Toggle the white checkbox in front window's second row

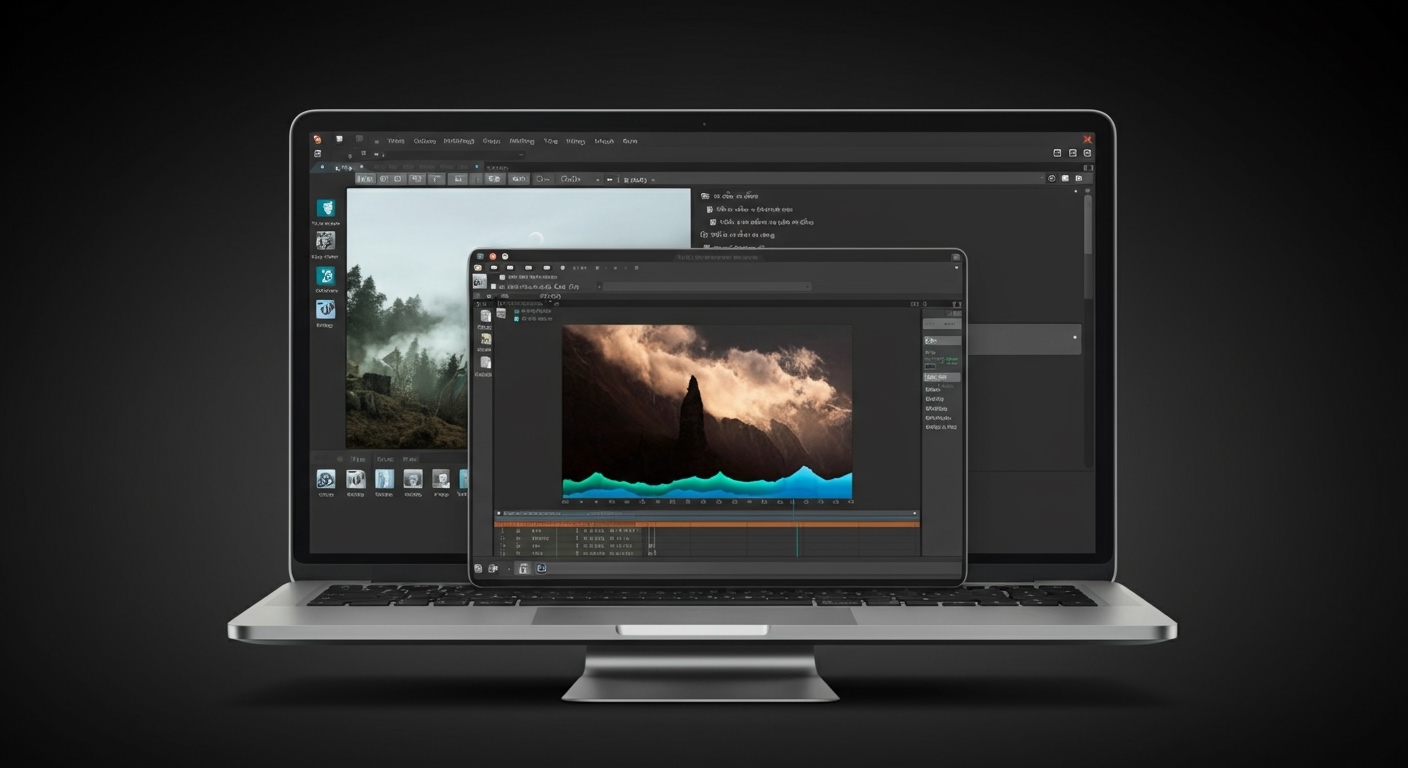tap(492, 285)
